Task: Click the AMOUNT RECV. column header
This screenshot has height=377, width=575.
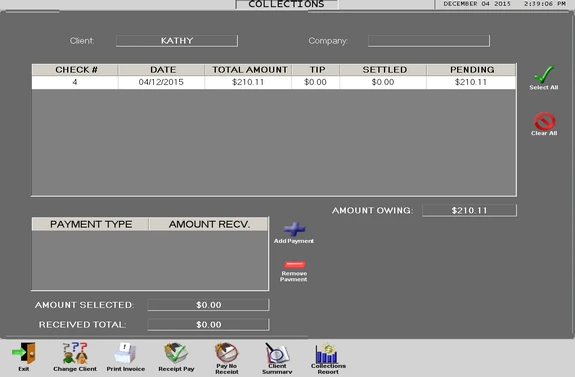Action: coord(209,224)
